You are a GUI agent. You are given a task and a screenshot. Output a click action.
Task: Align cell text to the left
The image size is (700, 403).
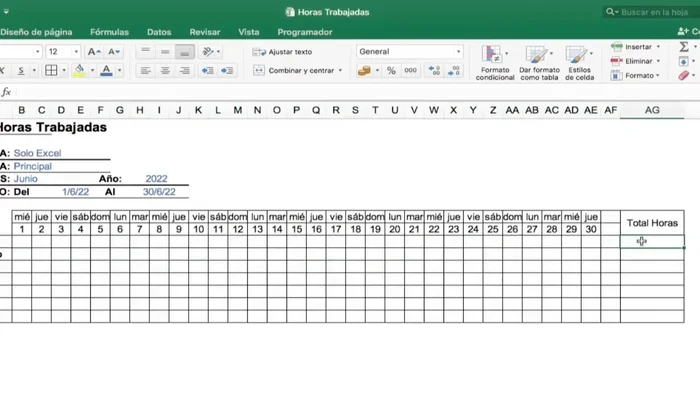146,71
